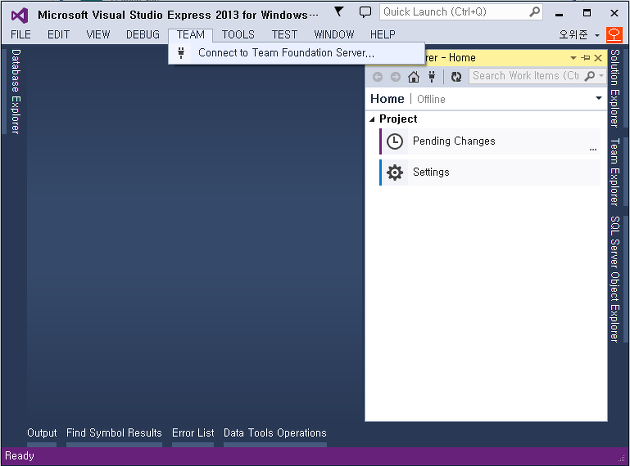Open the Team Explorer Settings page
The height and width of the screenshot is (466, 630).
[x=490, y=172]
